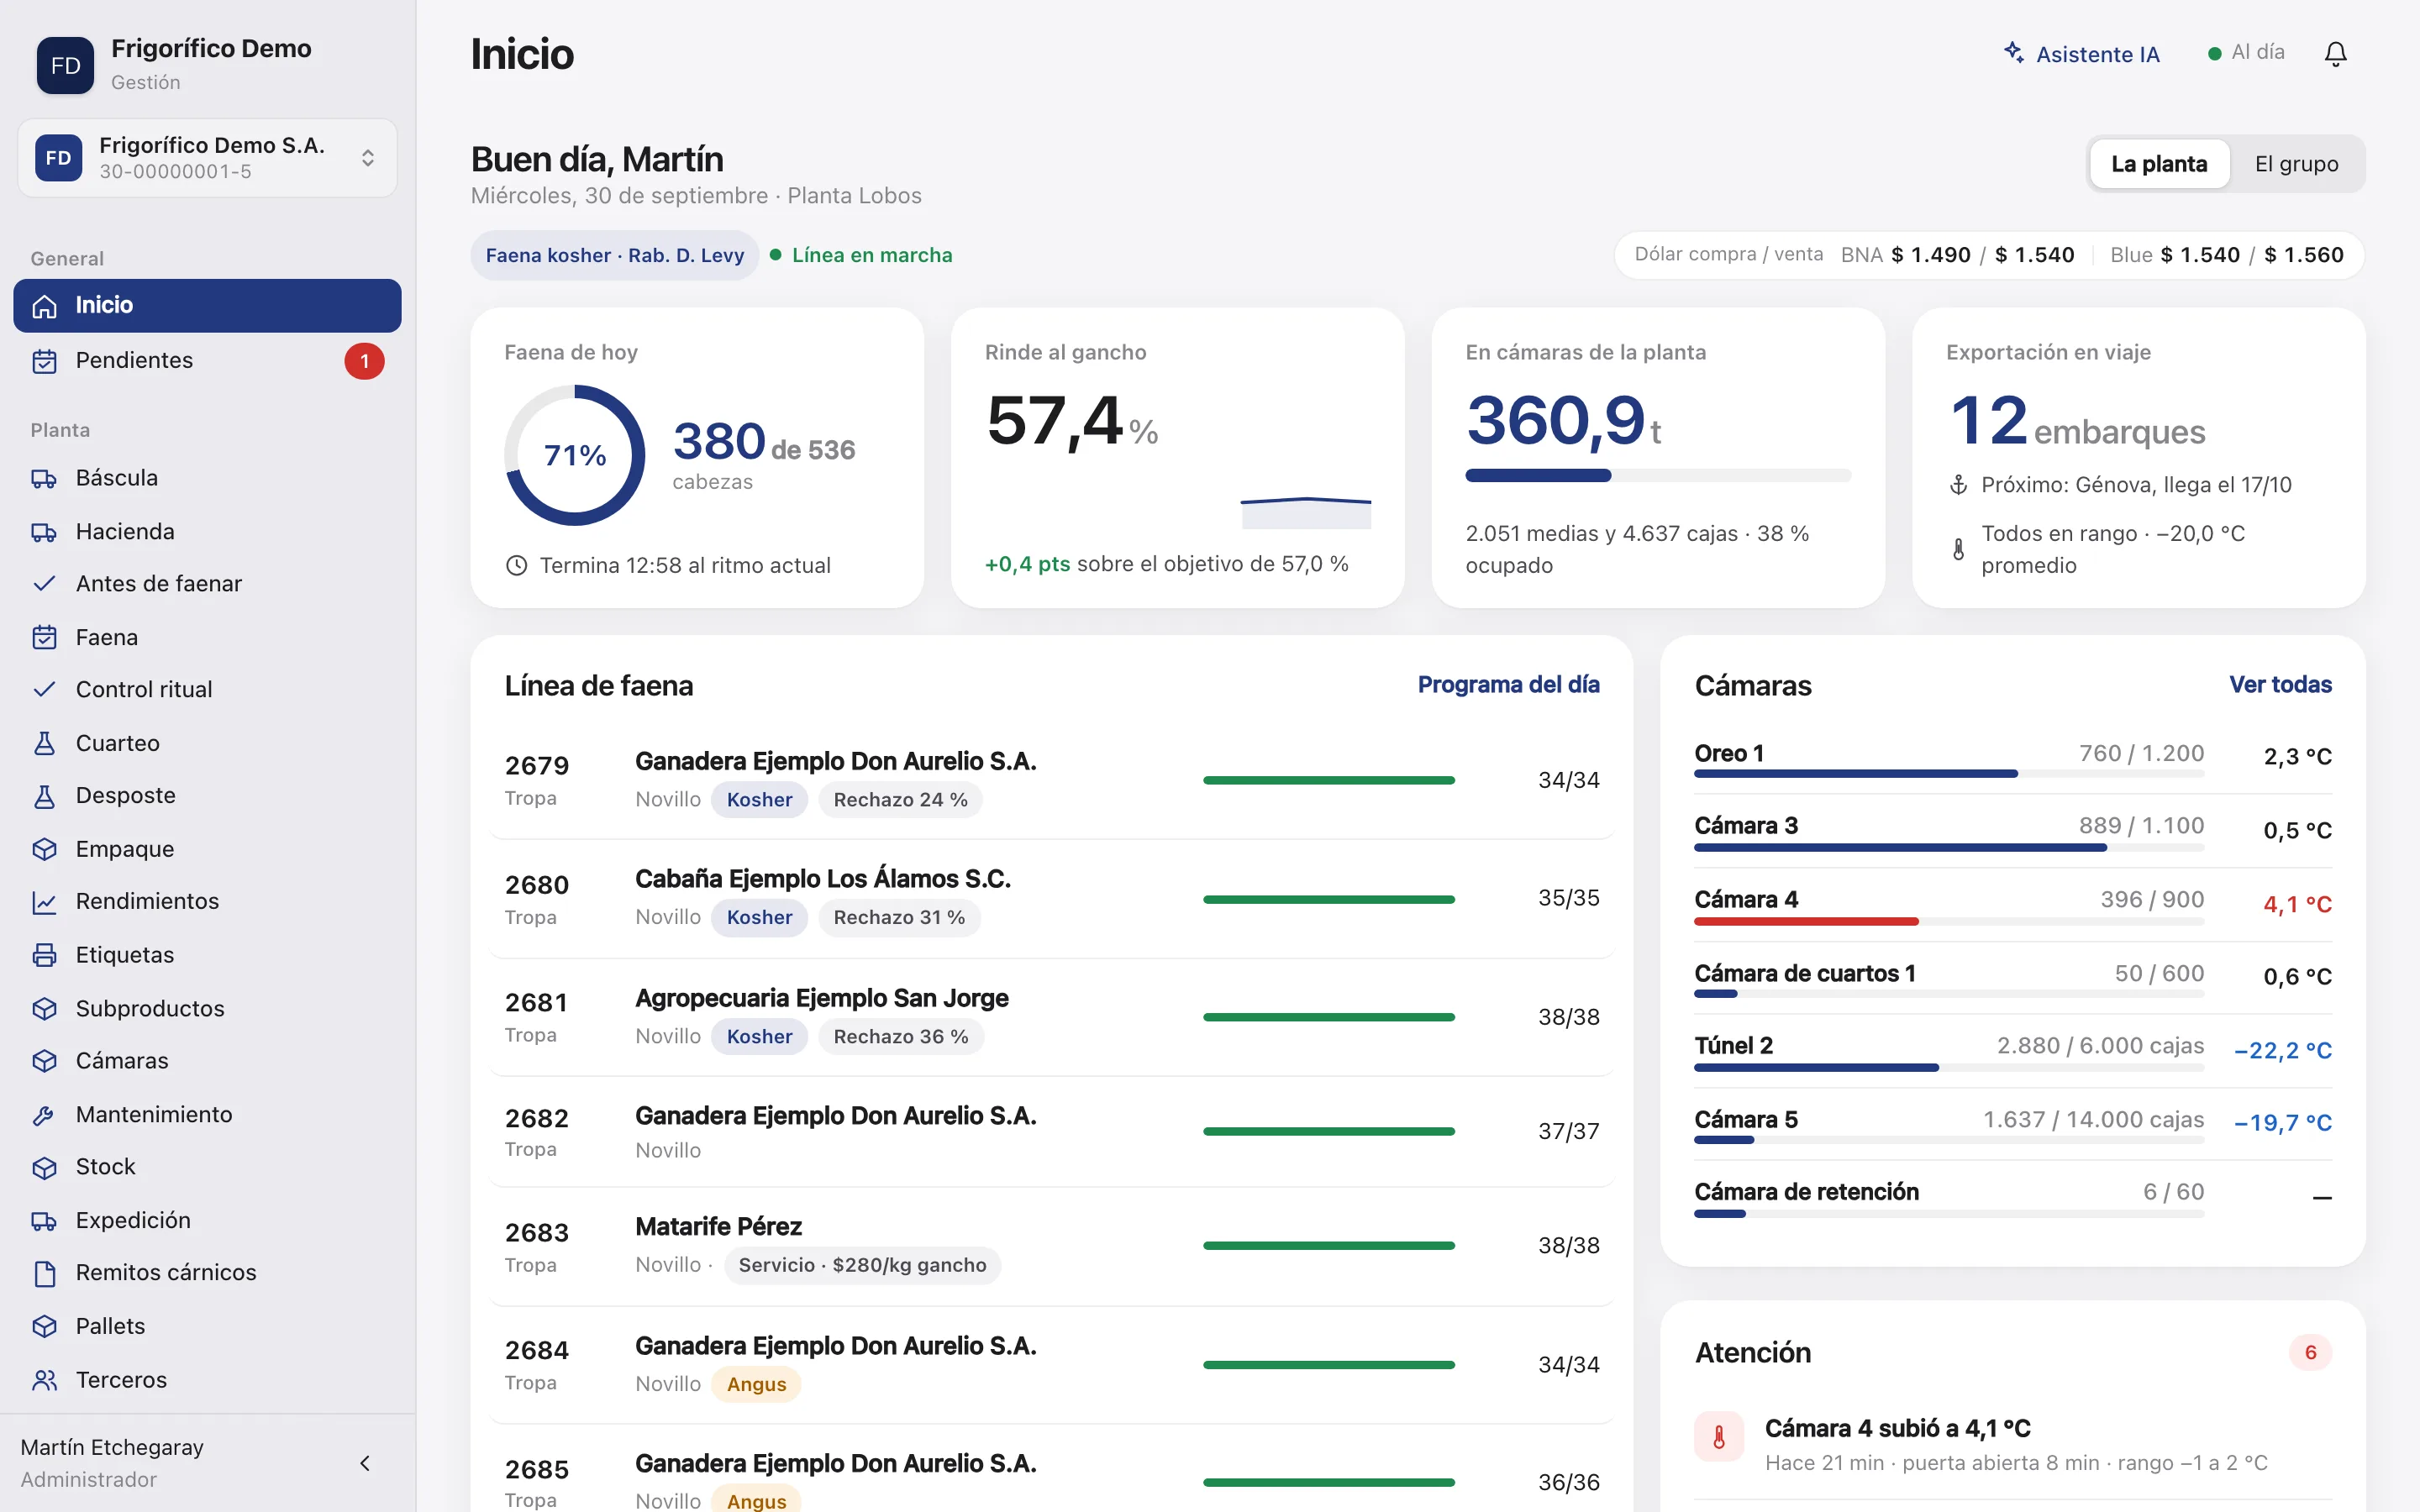The height and width of the screenshot is (1512, 2420).
Task: Open the Programa del día link
Action: 1508,685
